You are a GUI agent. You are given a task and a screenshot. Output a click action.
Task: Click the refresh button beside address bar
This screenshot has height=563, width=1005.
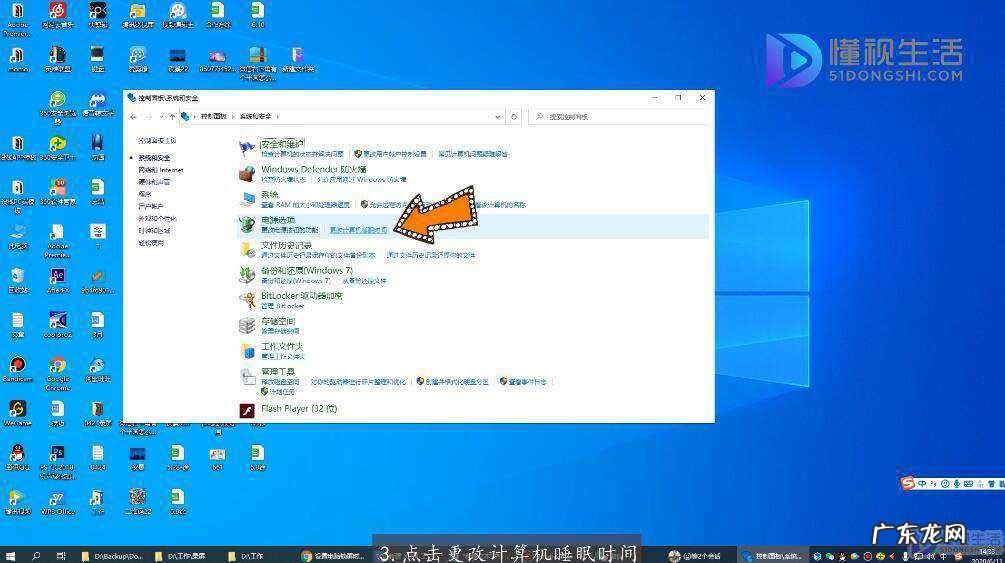coord(514,117)
